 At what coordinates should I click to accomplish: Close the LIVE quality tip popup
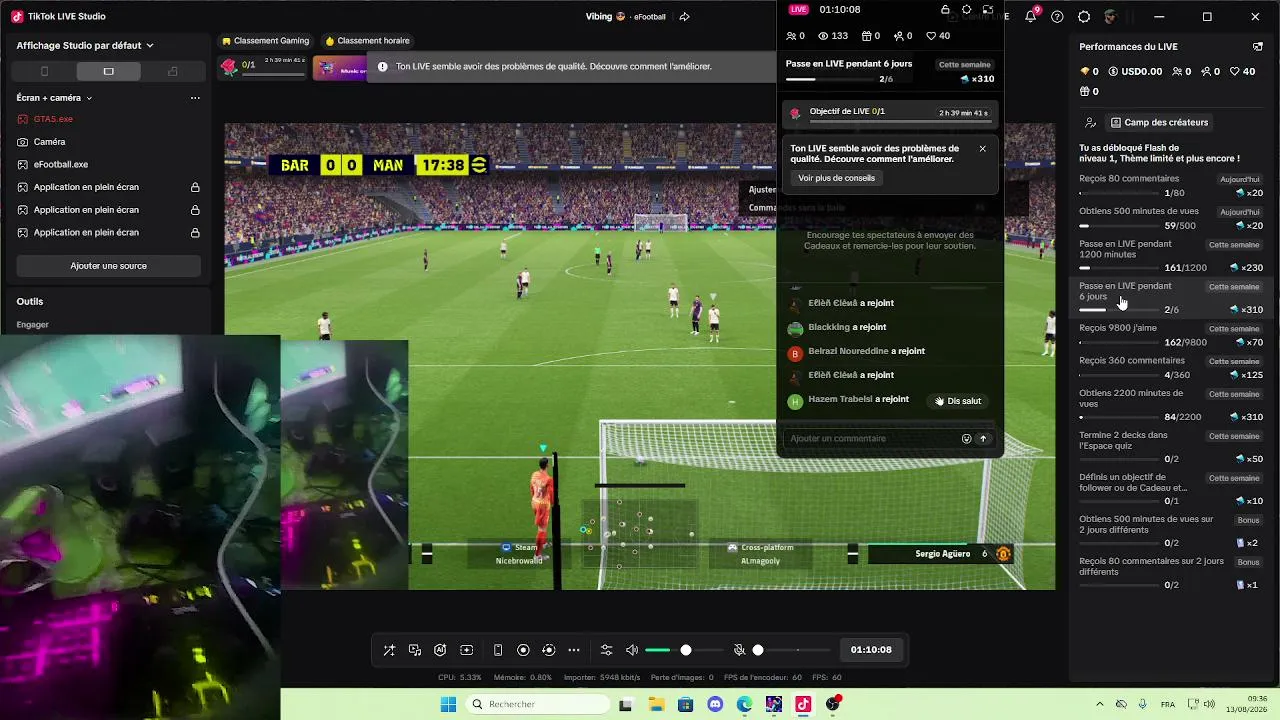coord(982,148)
